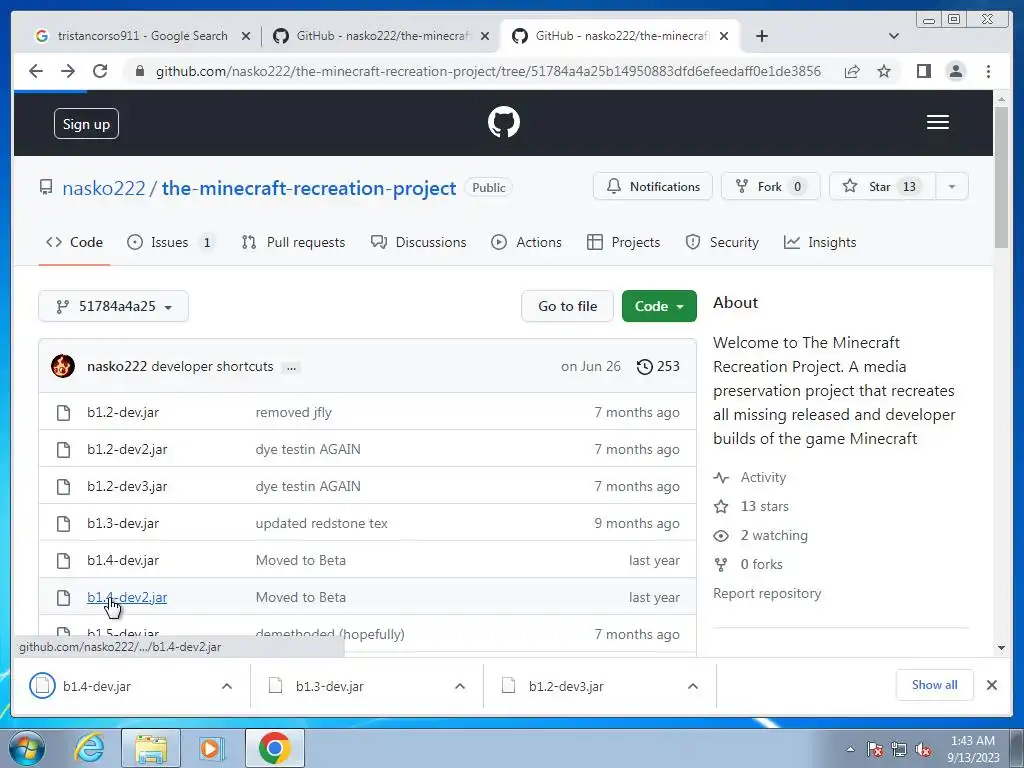Open b1.2-dev3.jar download options arrow
Viewport: 1024px width, 768px height.
tap(693, 686)
